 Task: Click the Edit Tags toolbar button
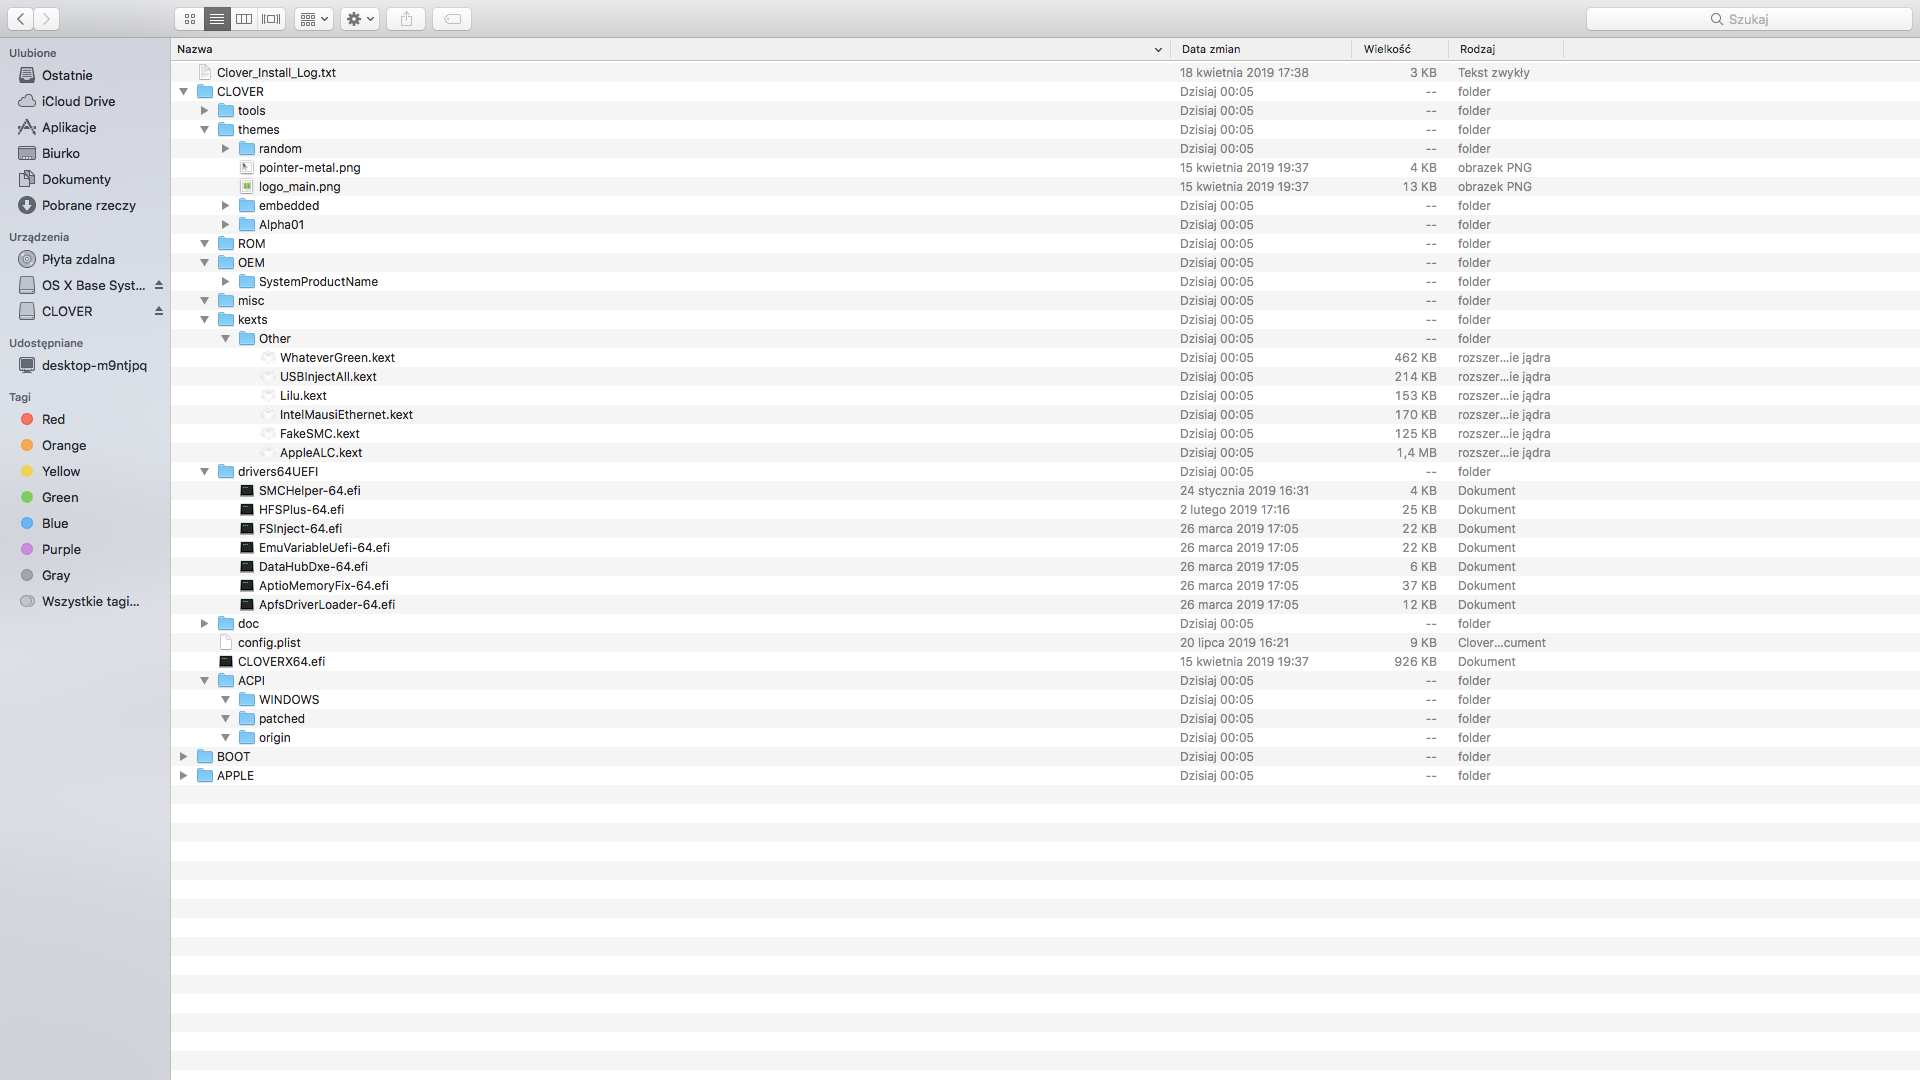[x=452, y=19]
